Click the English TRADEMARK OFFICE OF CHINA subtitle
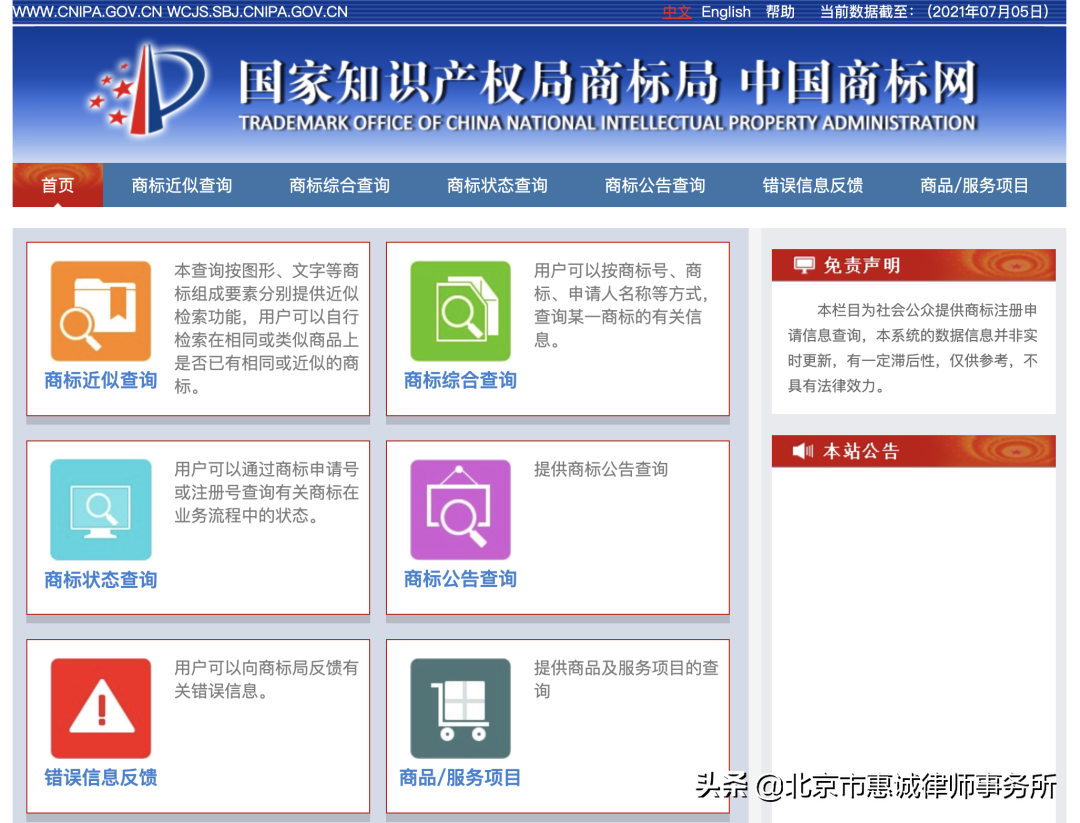 click(608, 123)
